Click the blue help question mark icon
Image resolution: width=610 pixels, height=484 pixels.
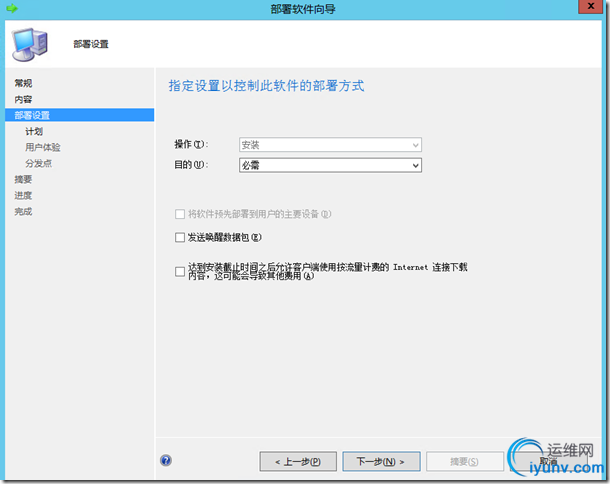[166, 460]
